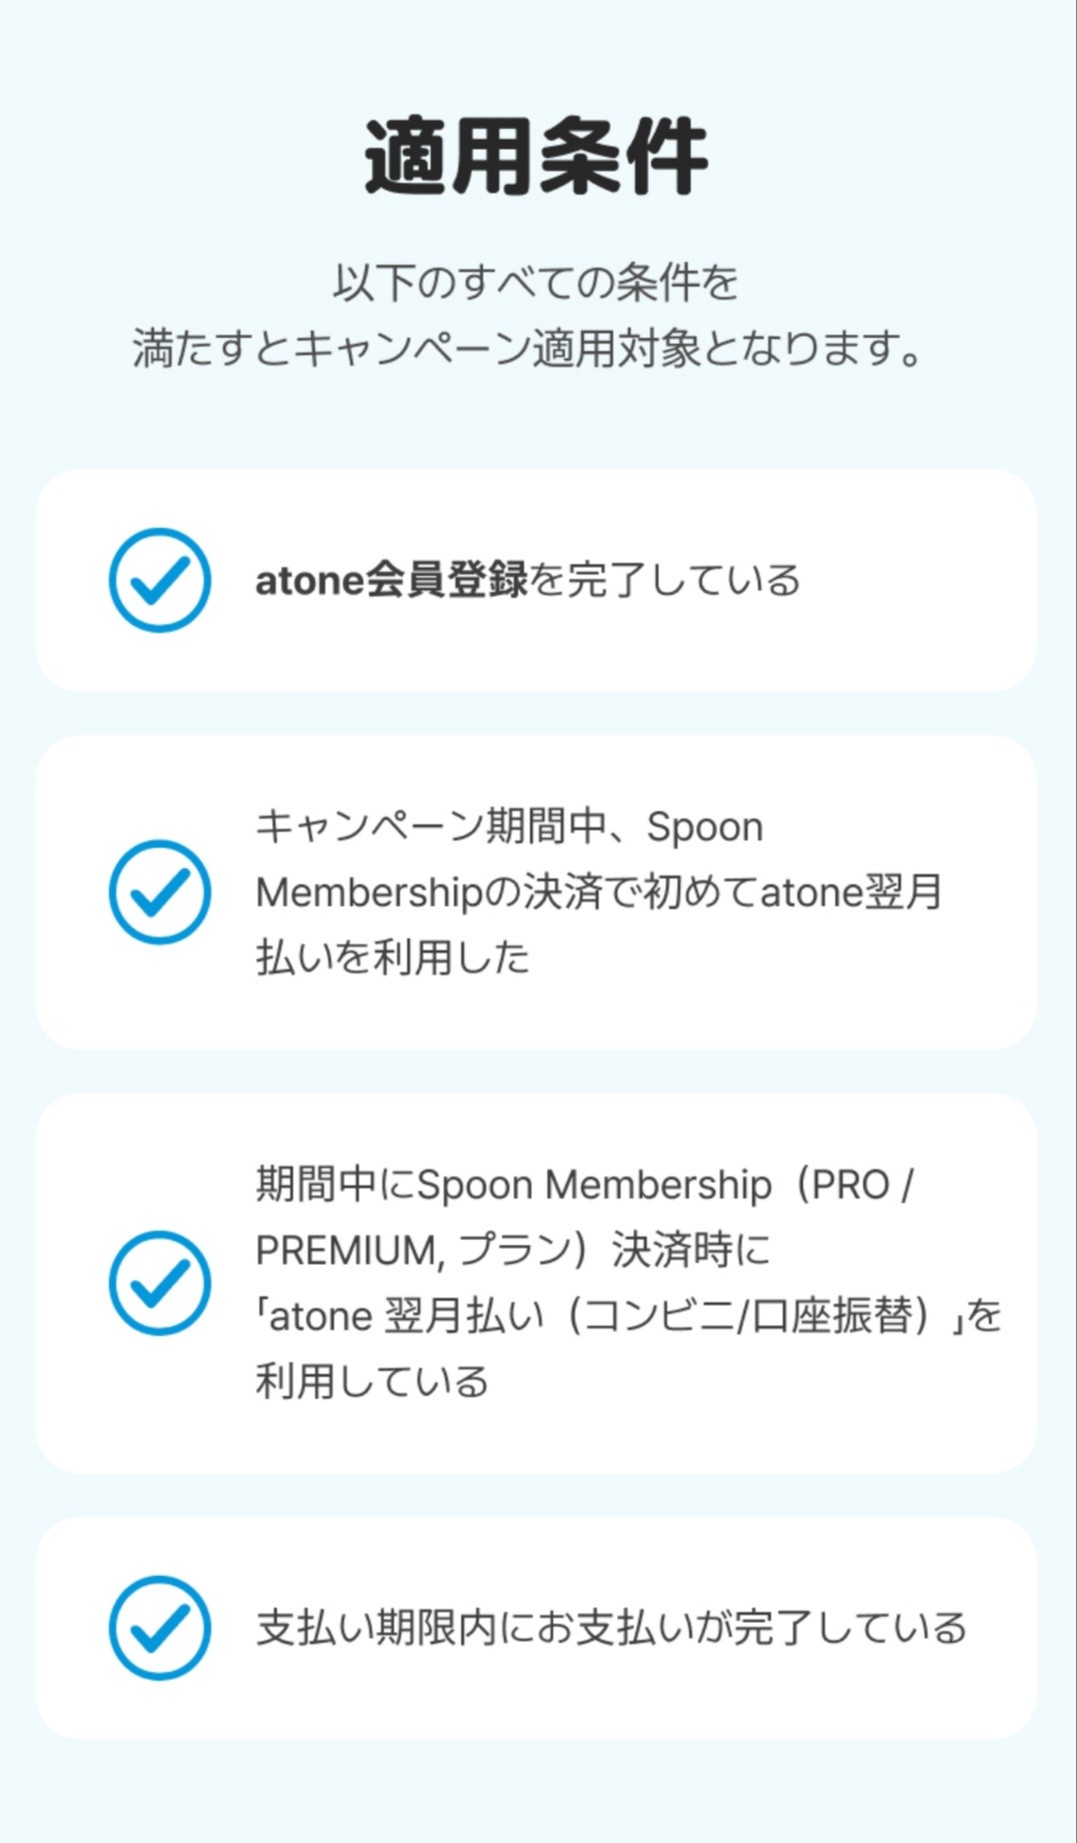Click the 適用条件 heading
The width and height of the screenshot is (1077, 1843).
[536, 157]
